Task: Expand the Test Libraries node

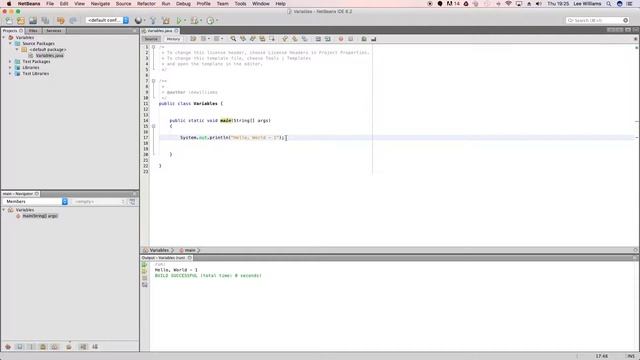Action: point(10,73)
